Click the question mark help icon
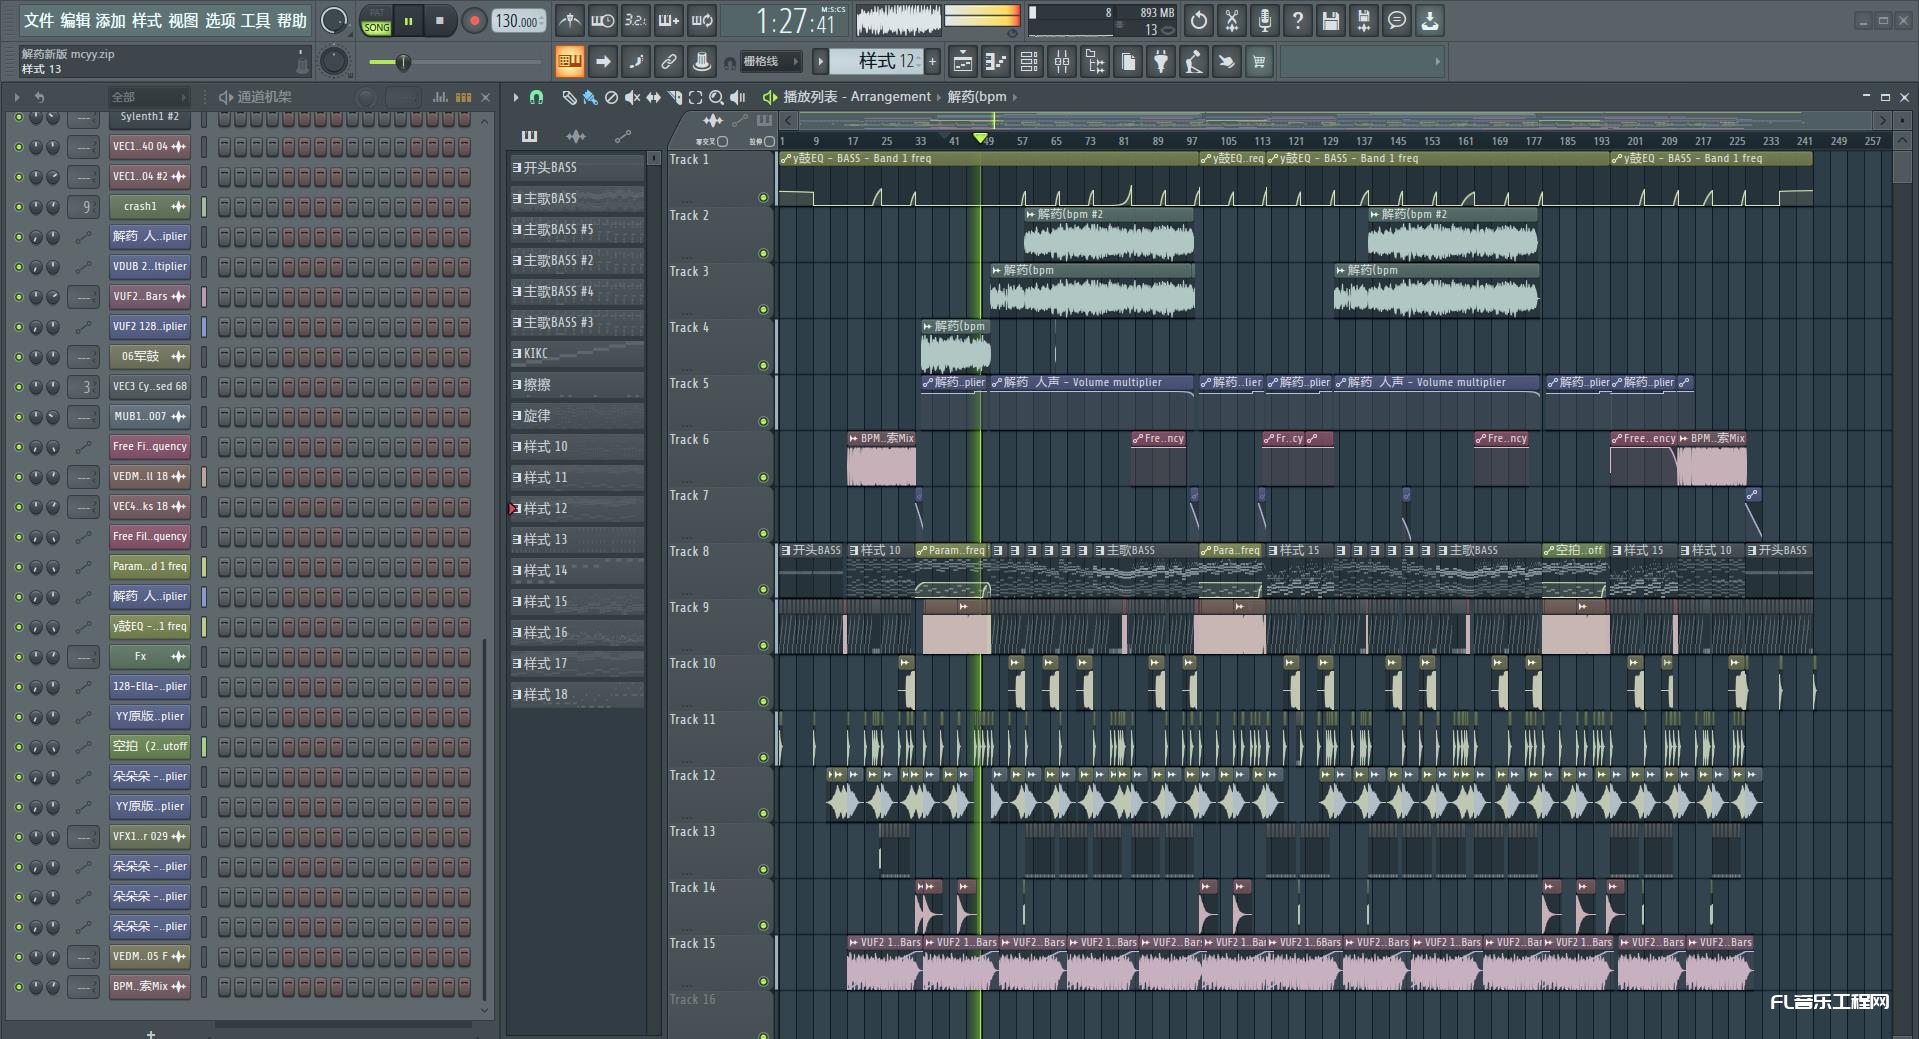Viewport: 1919px width, 1039px height. (1298, 20)
